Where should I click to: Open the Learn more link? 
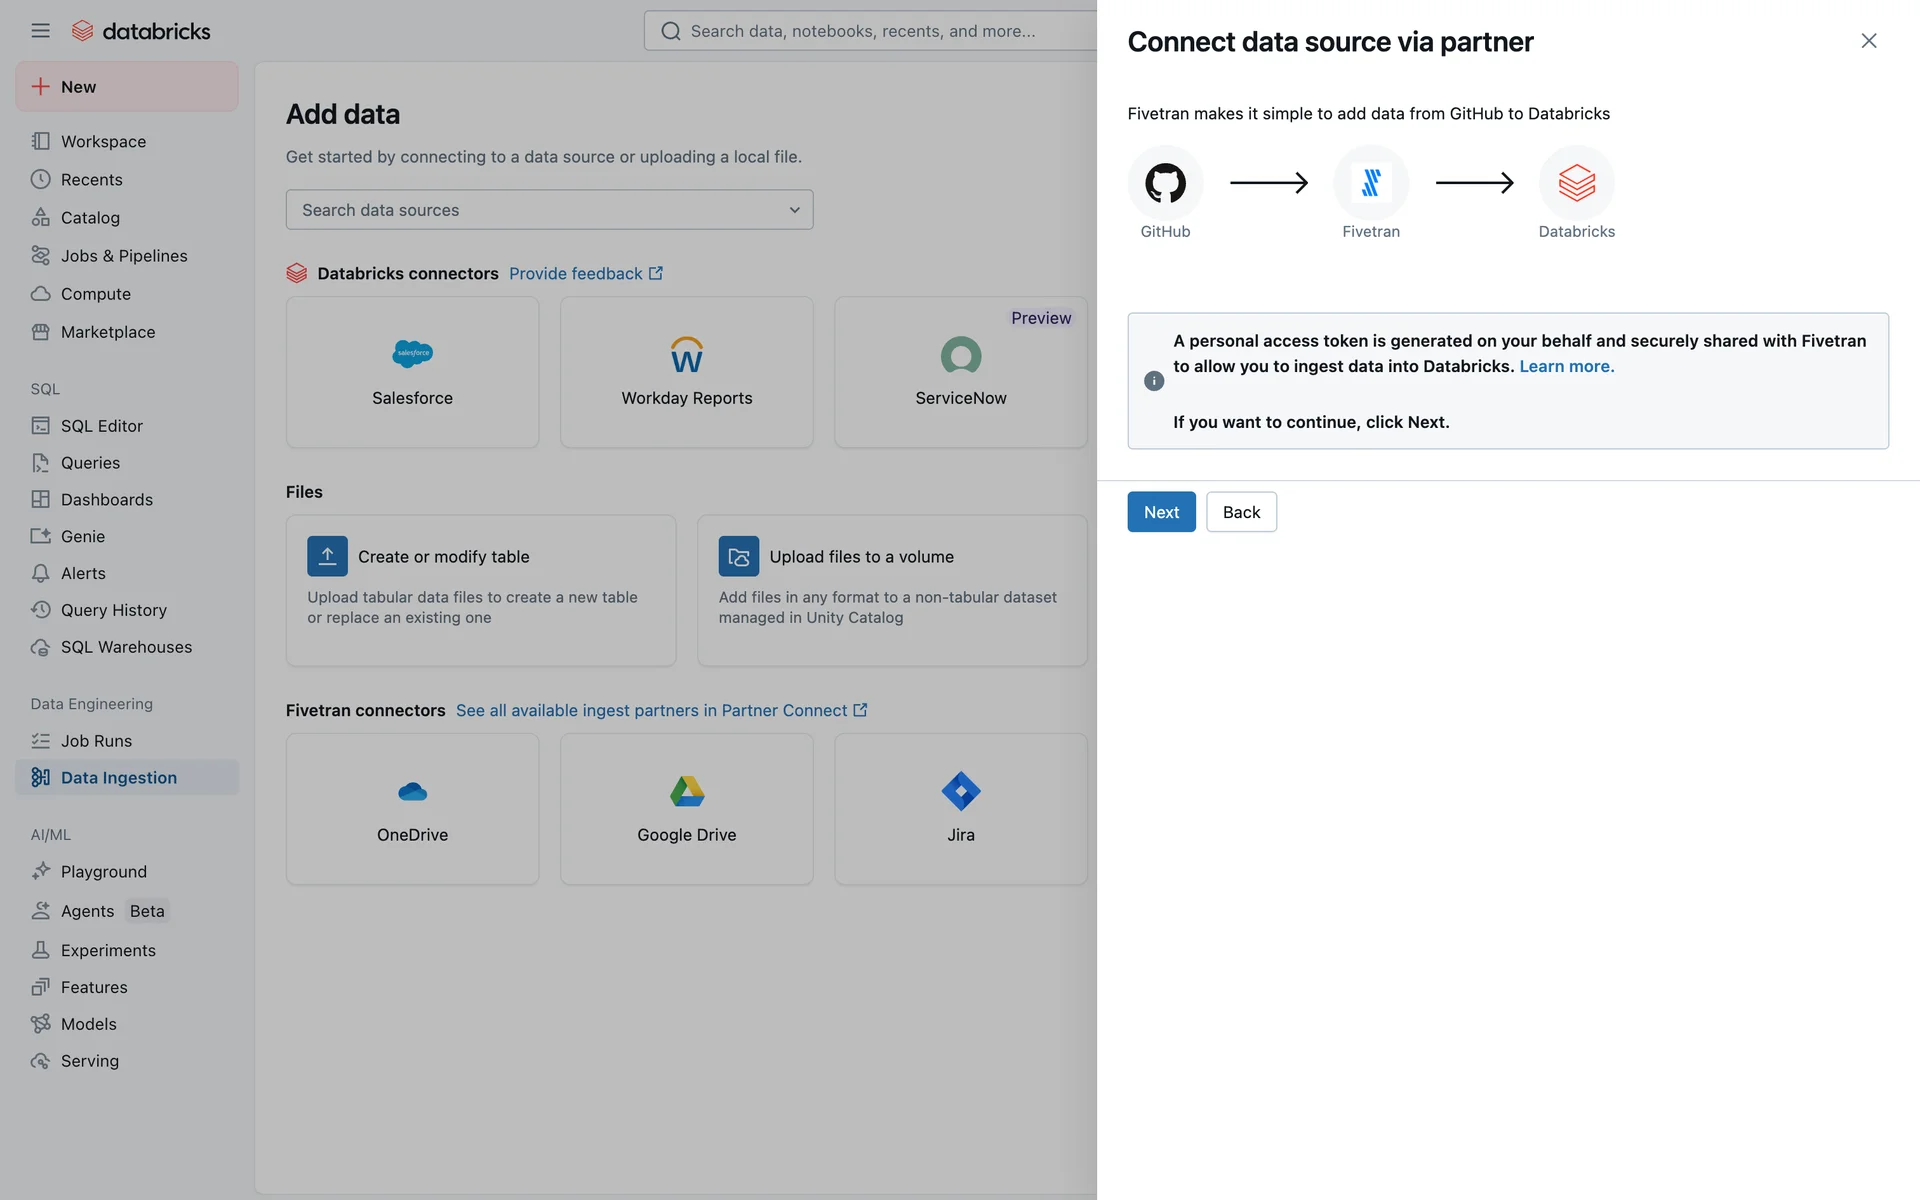click(x=1566, y=366)
